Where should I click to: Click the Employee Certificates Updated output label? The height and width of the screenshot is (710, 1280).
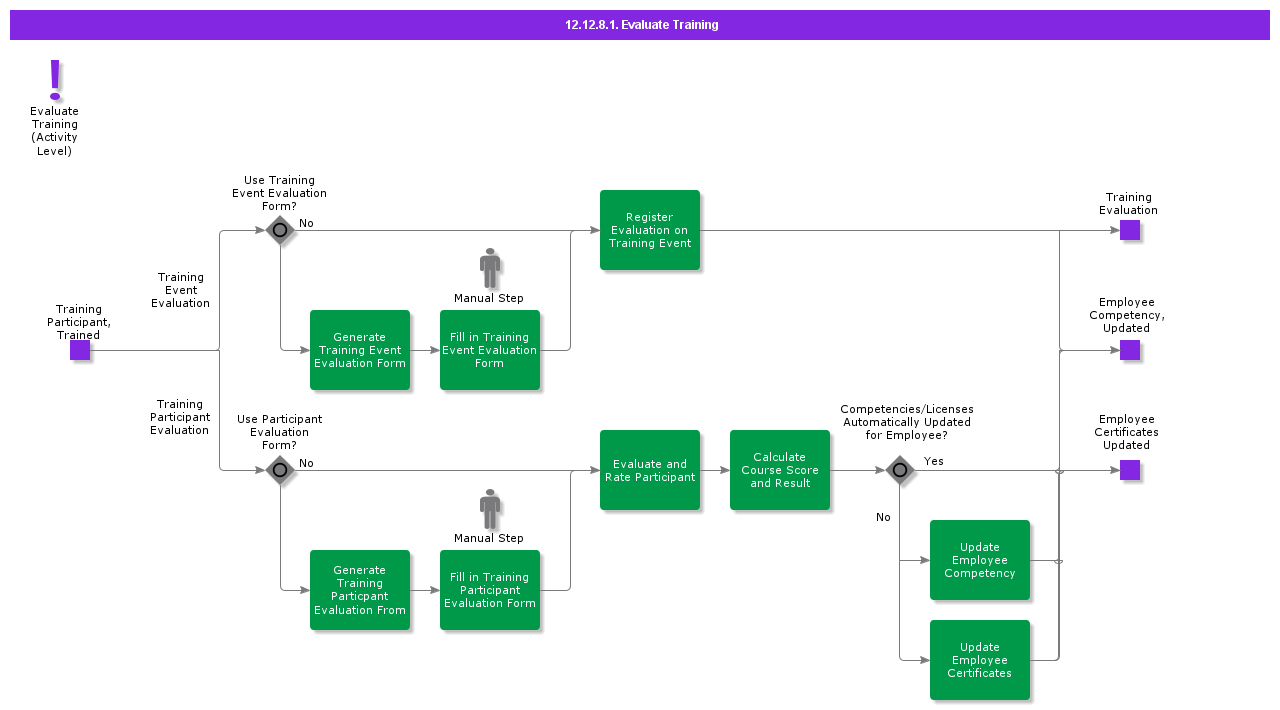(1127, 432)
